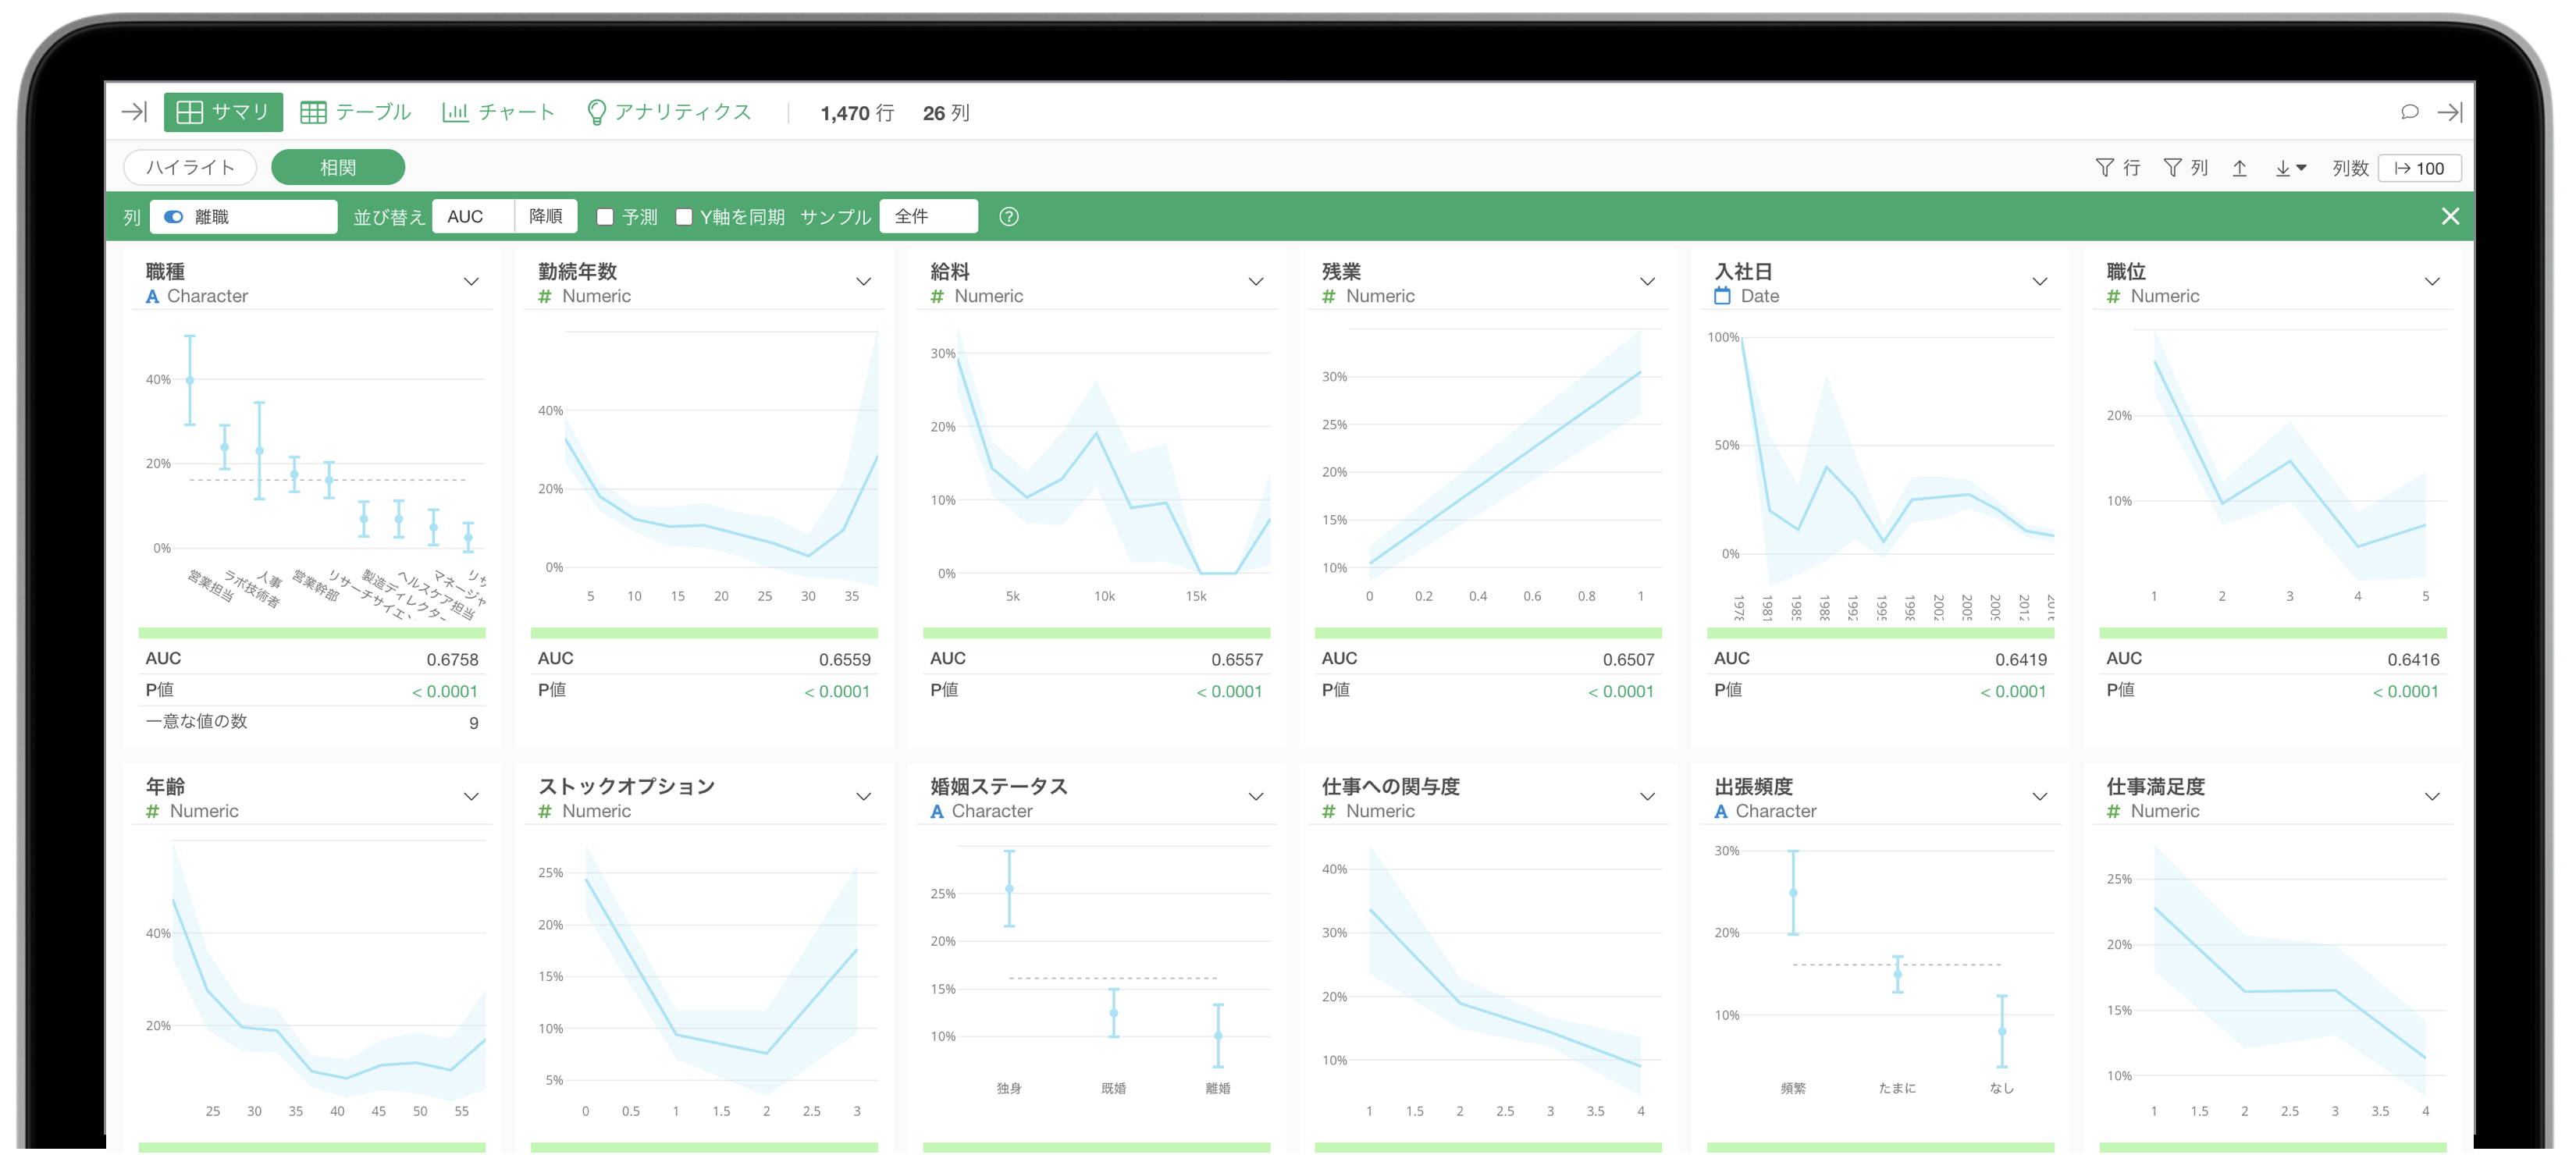Screen dimensions: 2576x1155
Task: Click the Numeric hash icon under 仕事満足度
Action: pos(2113,812)
